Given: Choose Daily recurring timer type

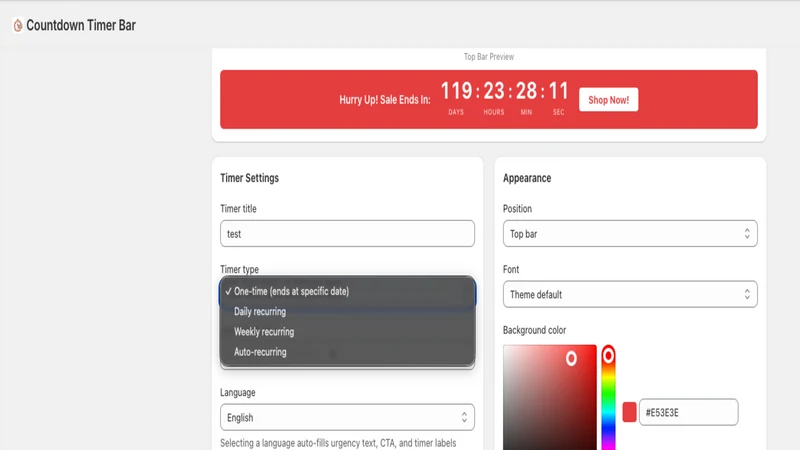Looking at the screenshot, I should click(x=347, y=311).
